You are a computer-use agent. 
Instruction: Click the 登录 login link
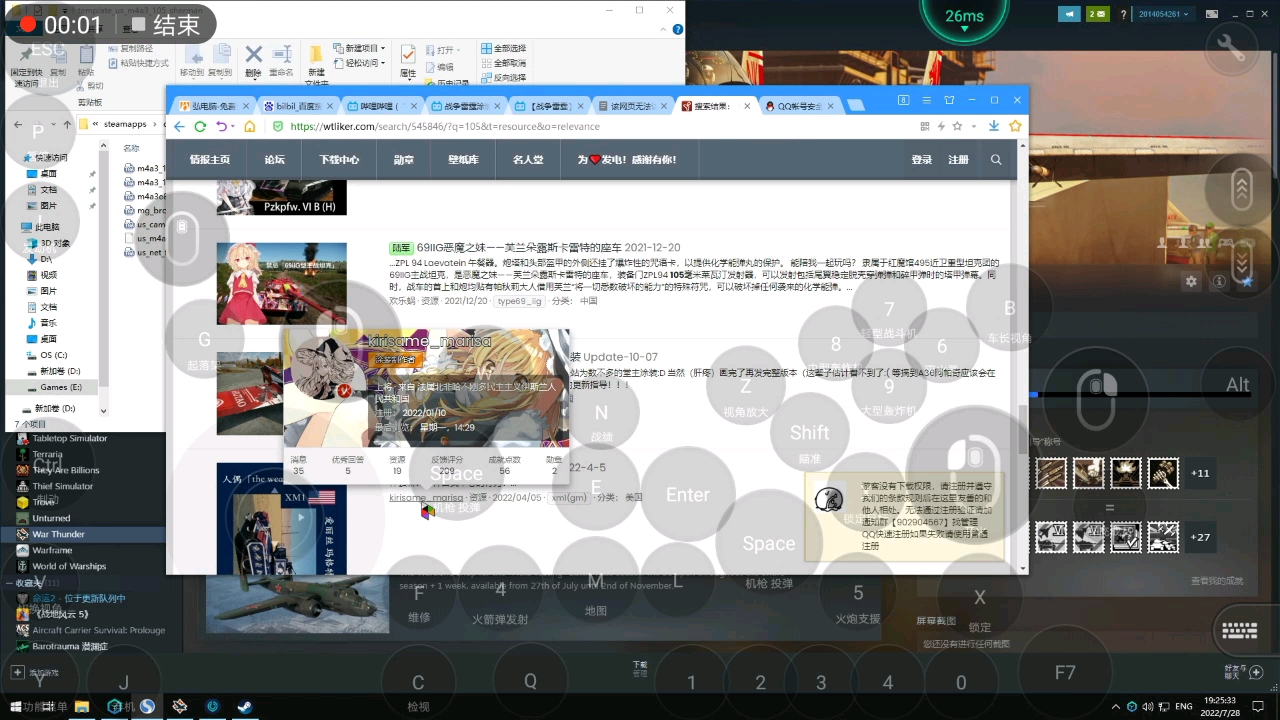tap(922, 160)
